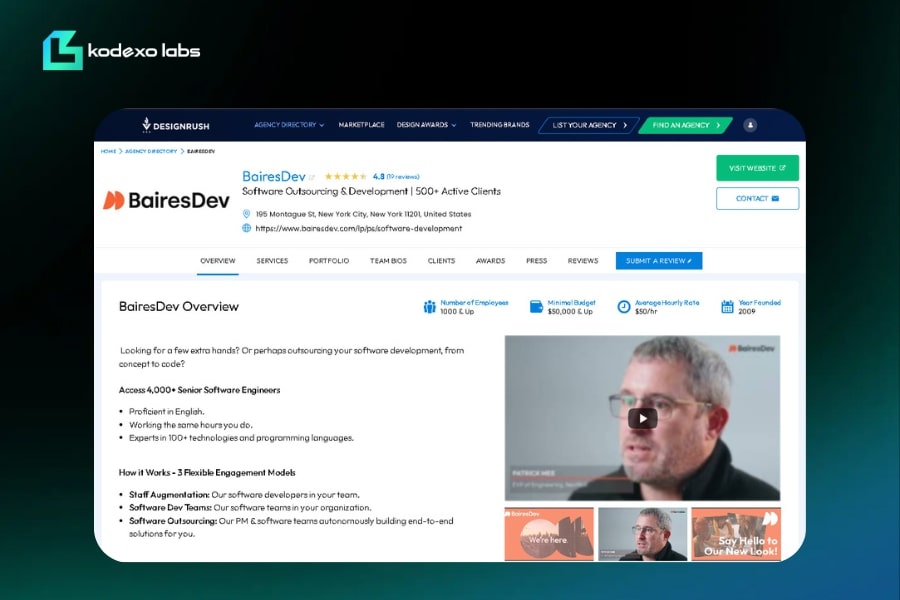Click the 'BairesDev Overview' heading
The height and width of the screenshot is (600, 900).
(x=179, y=307)
